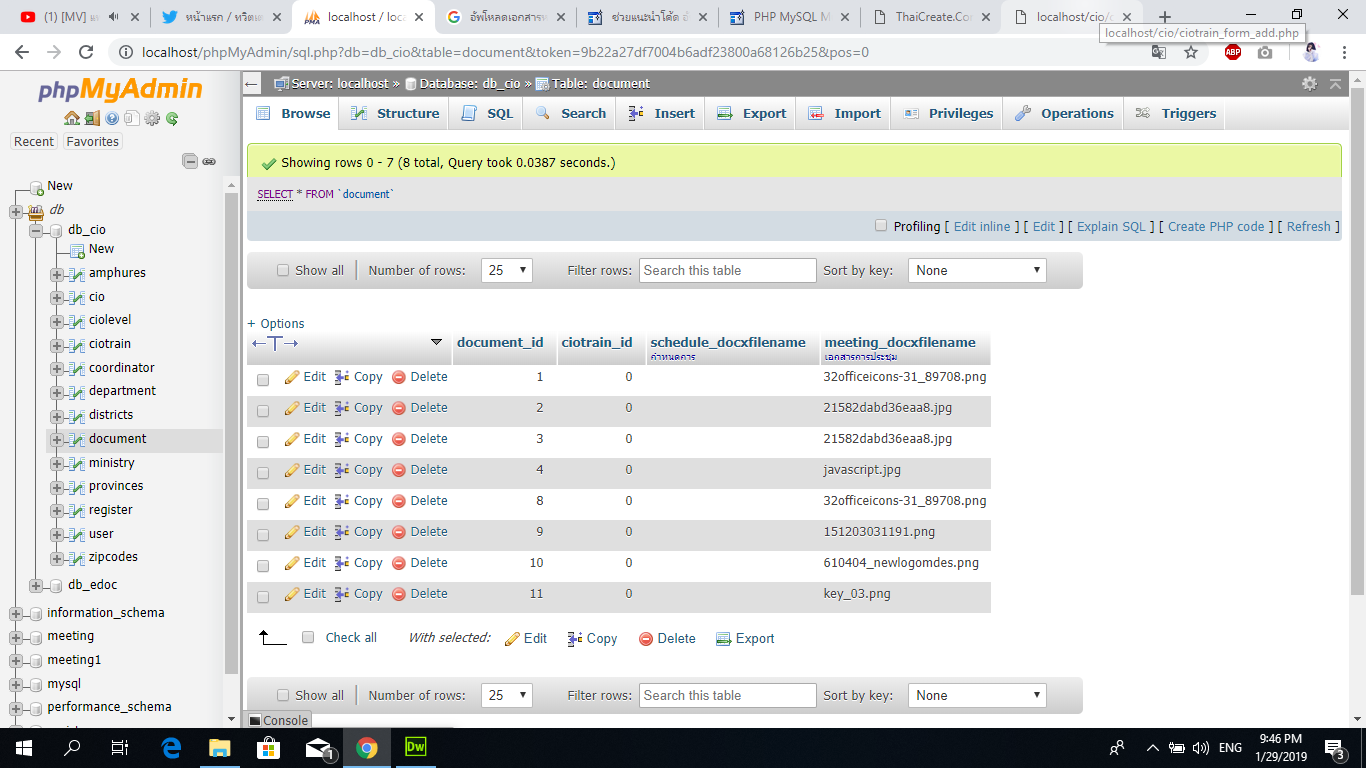Expand the db_edoc database node

37,585
